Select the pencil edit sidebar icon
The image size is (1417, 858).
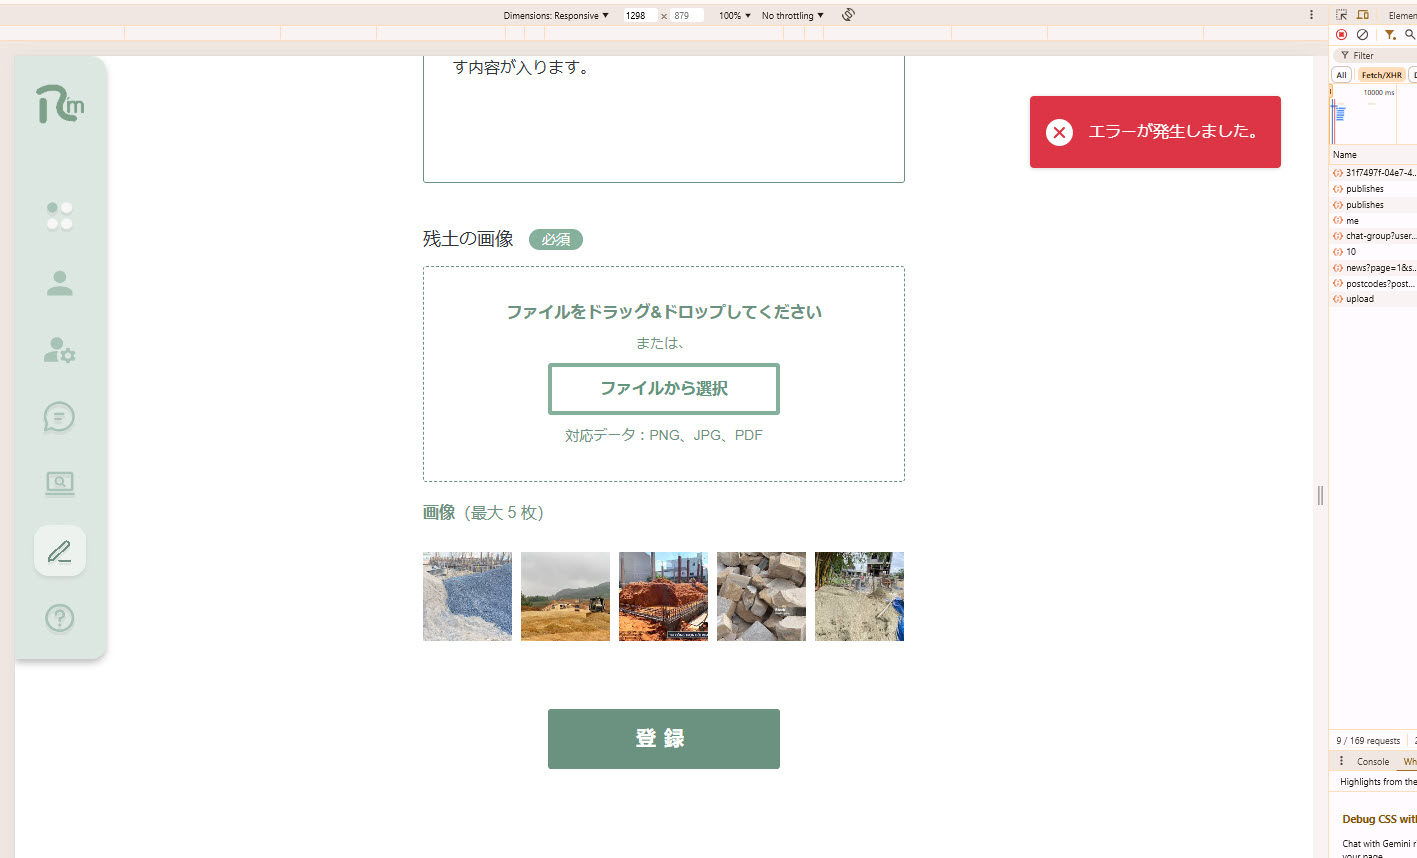[60, 551]
